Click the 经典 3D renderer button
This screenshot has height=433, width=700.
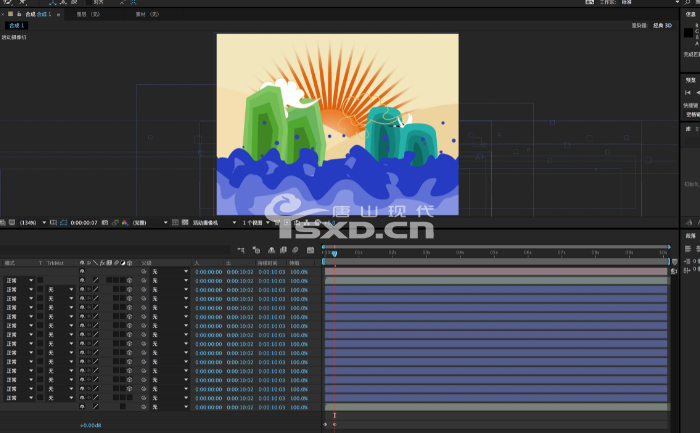tap(662, 25)
